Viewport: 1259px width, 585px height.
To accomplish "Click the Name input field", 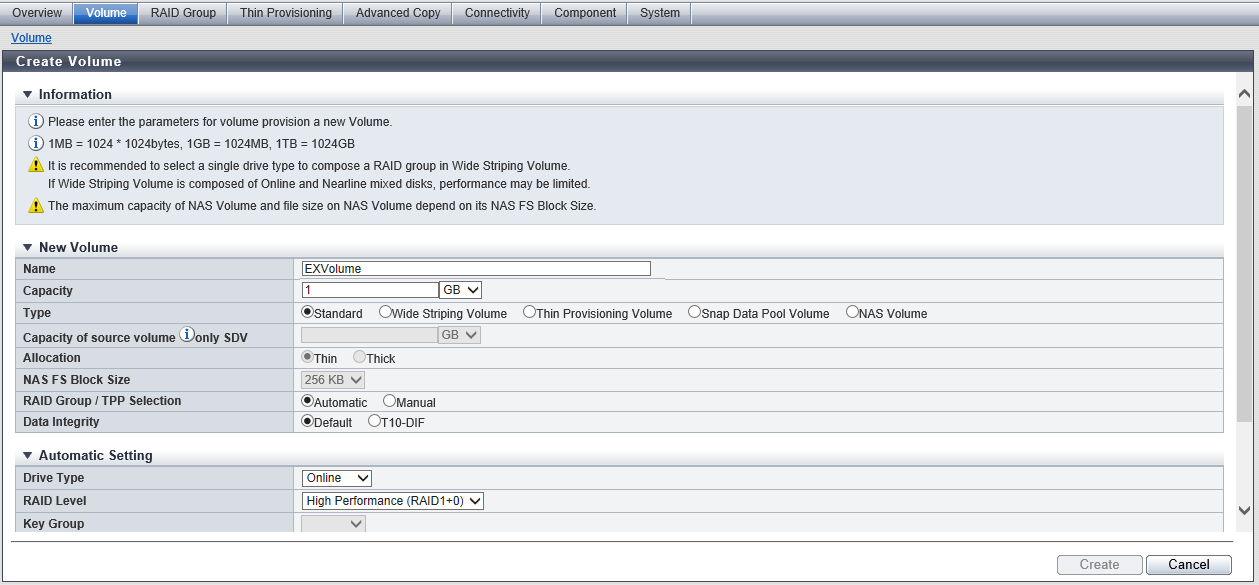I will coord(476,269).
